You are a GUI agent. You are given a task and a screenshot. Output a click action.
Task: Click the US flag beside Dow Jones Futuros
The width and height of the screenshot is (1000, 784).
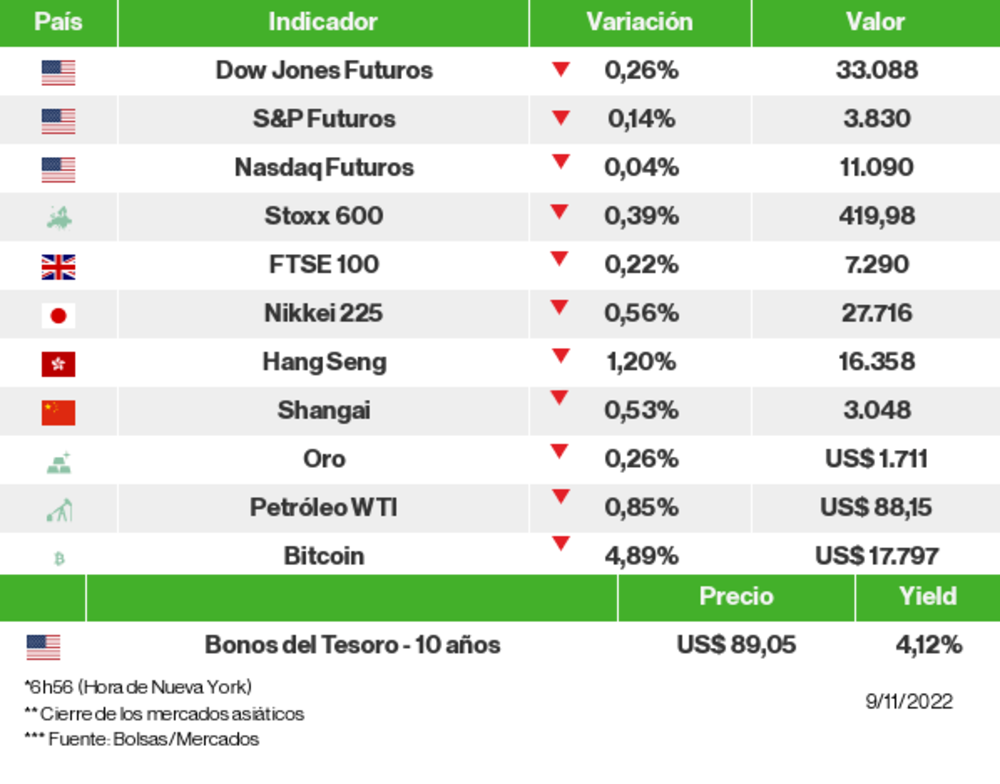pos(58,72)
